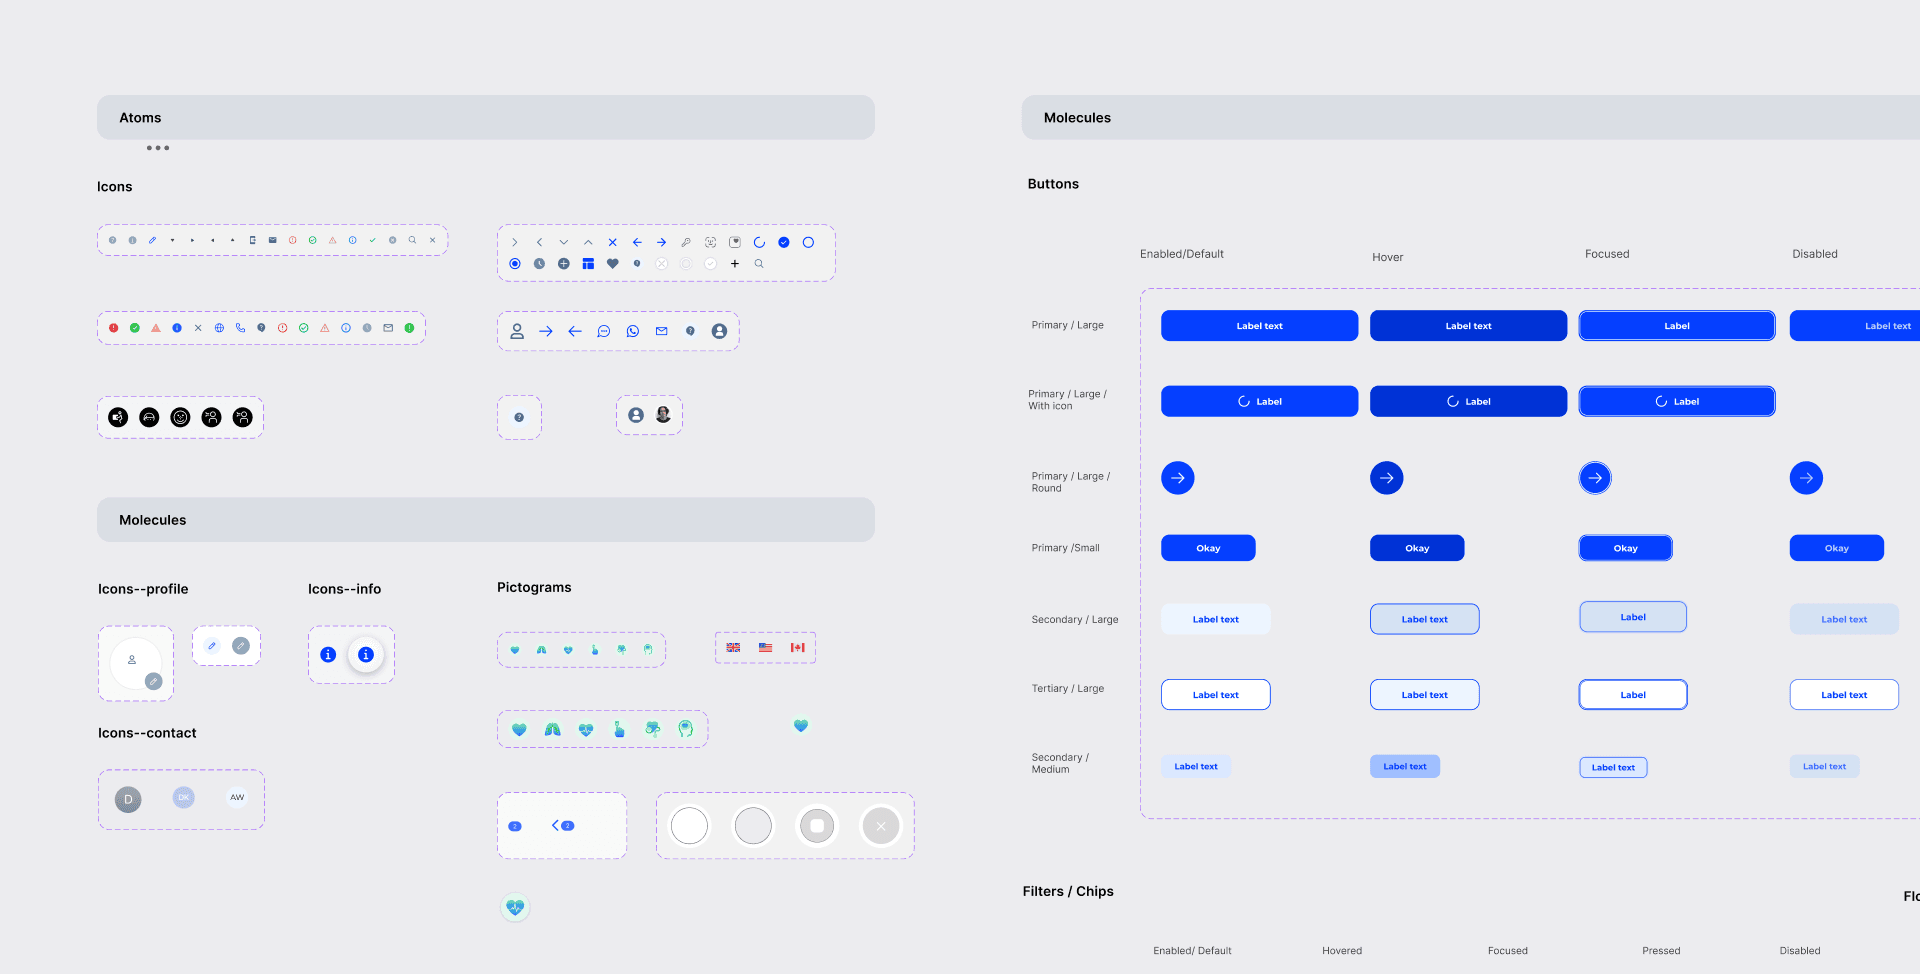1920x974 pixels.
Task: Click the disabled white checkmark circle icon
Action: 710,264
